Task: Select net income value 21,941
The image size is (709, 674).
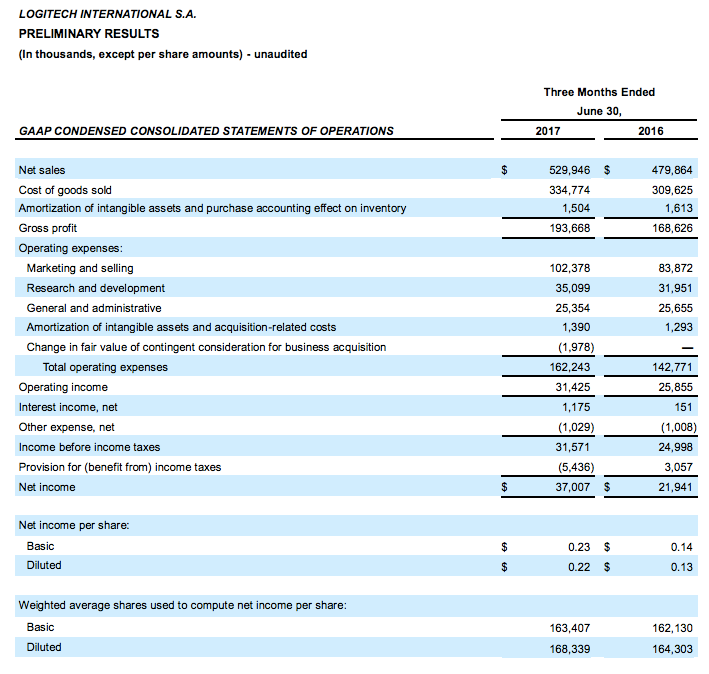Action: (676, 487)
